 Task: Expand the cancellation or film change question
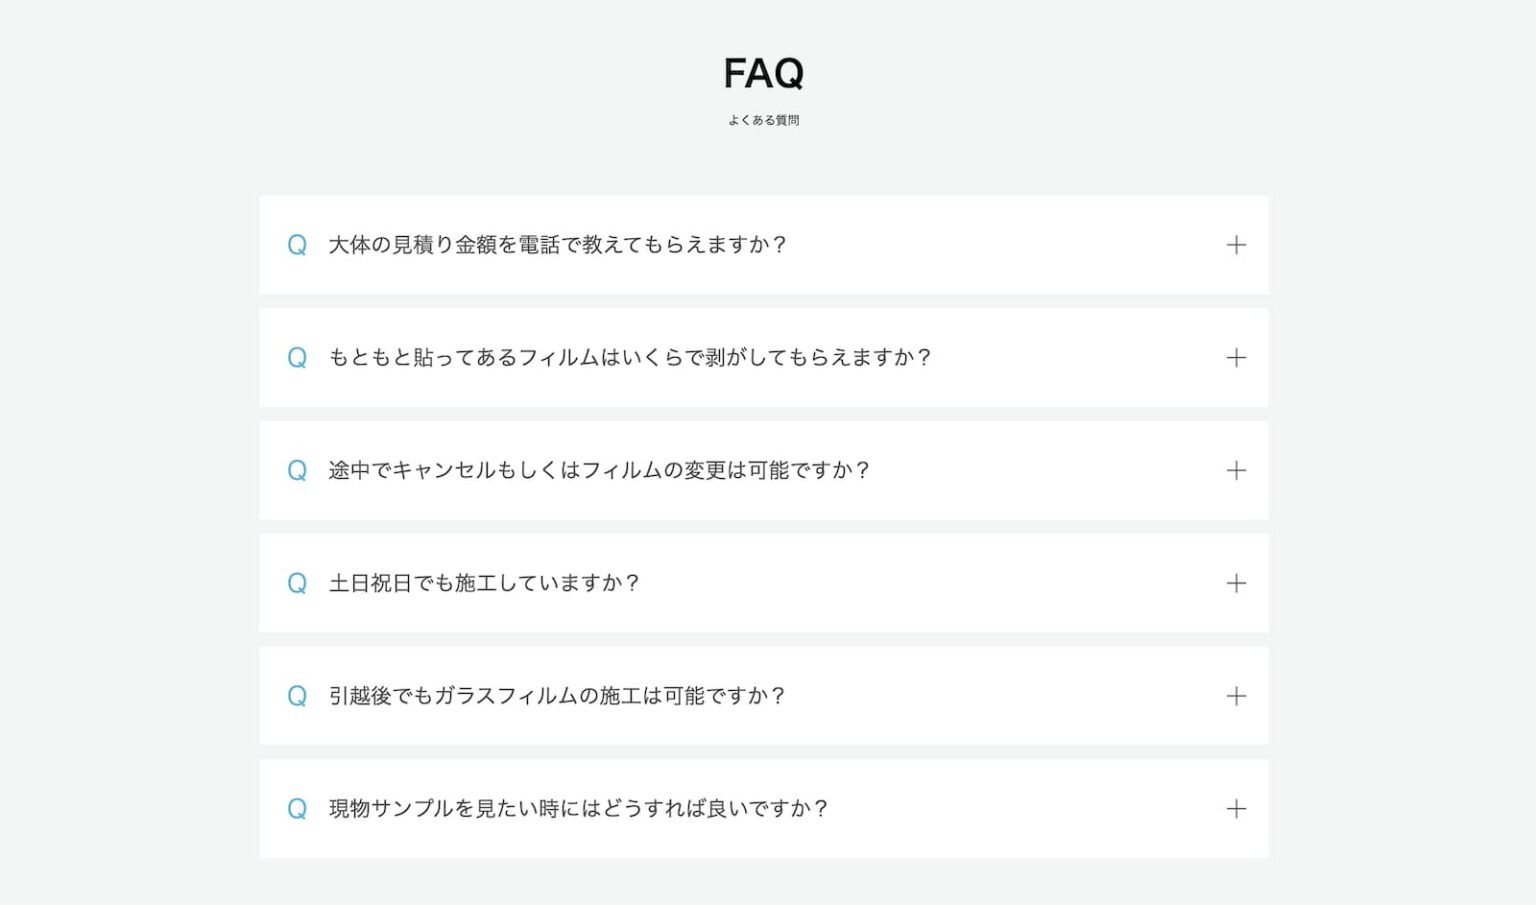(1237, 471)
